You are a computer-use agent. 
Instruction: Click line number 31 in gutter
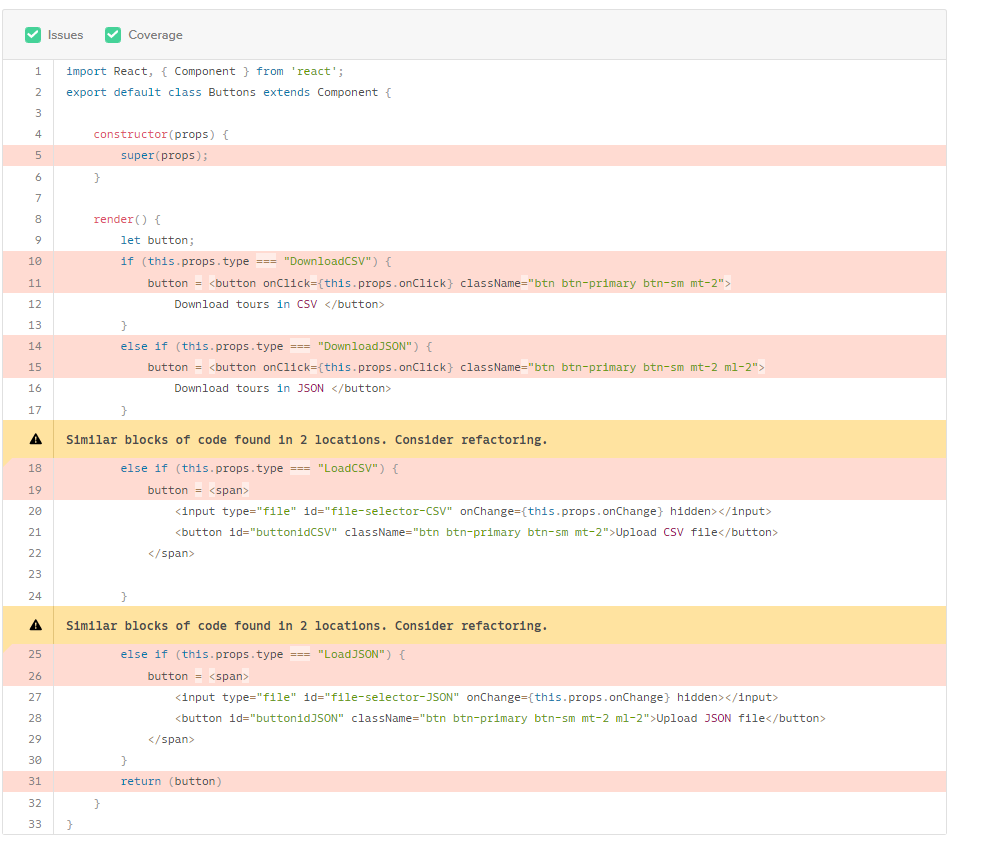(35, 781)
